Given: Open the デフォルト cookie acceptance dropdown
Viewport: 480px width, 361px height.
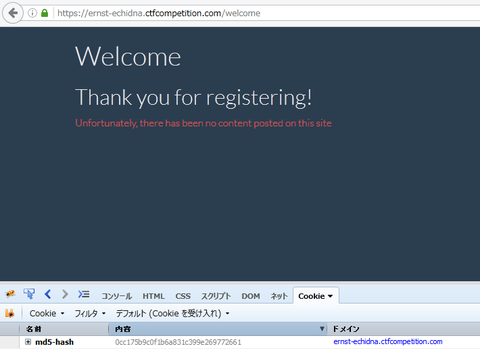Looking at the screenshot, I should click(x=172, y=313).
